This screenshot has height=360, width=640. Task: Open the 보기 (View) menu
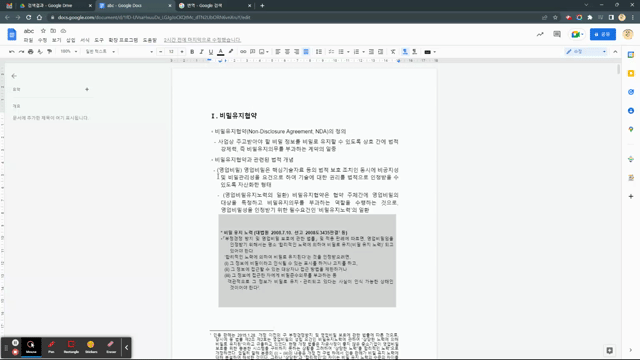coord(56,40)
